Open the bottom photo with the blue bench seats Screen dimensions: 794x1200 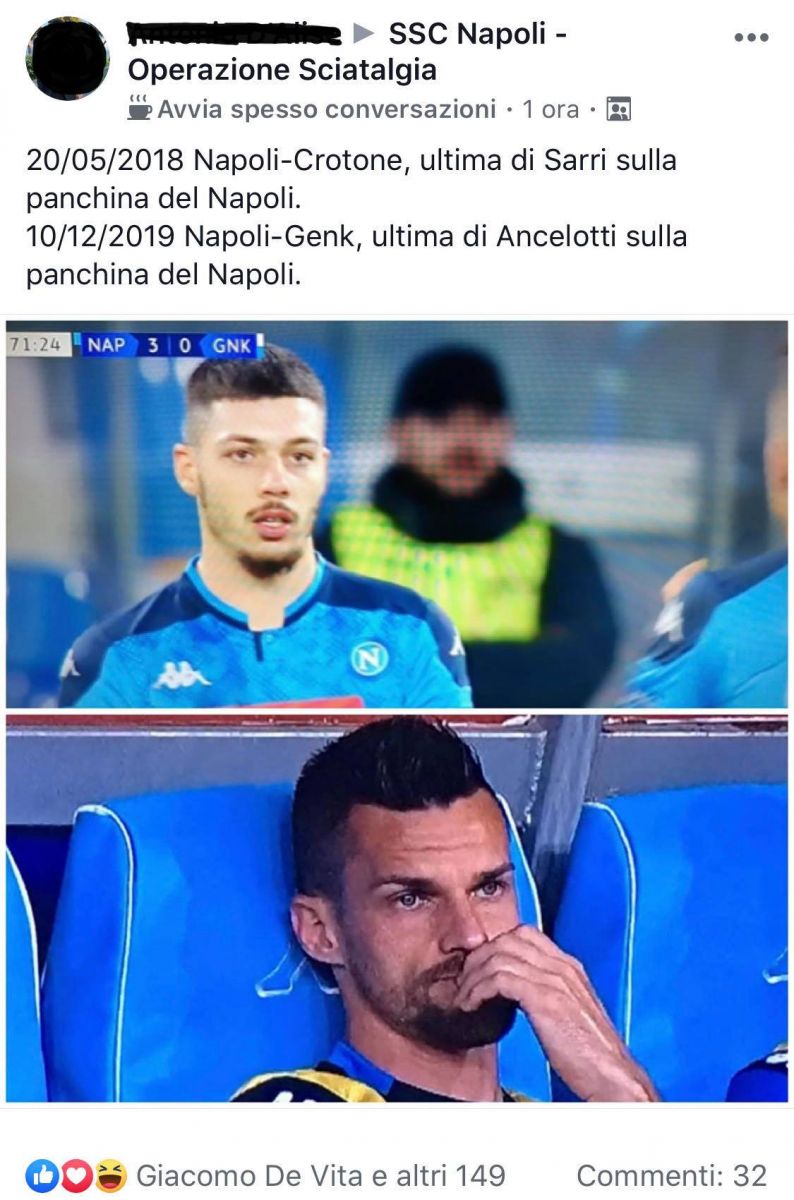click(x=397, y=908)
